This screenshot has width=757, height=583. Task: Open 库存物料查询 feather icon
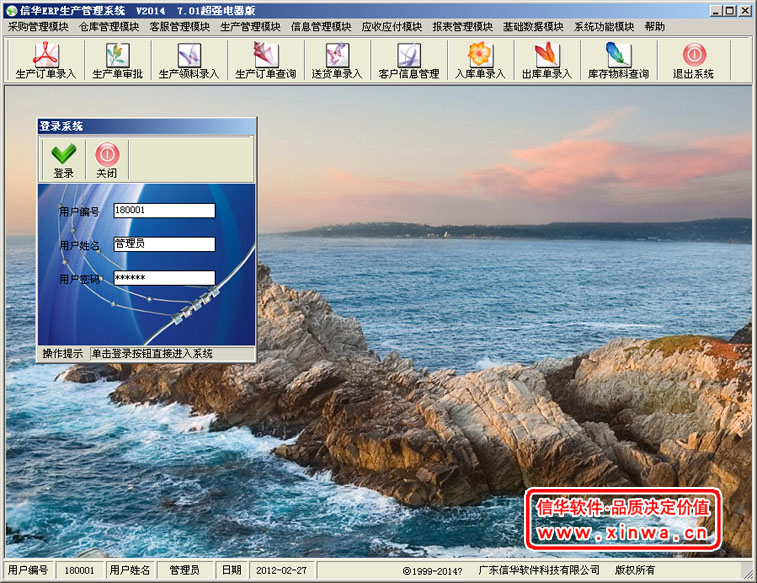point(618,60)
